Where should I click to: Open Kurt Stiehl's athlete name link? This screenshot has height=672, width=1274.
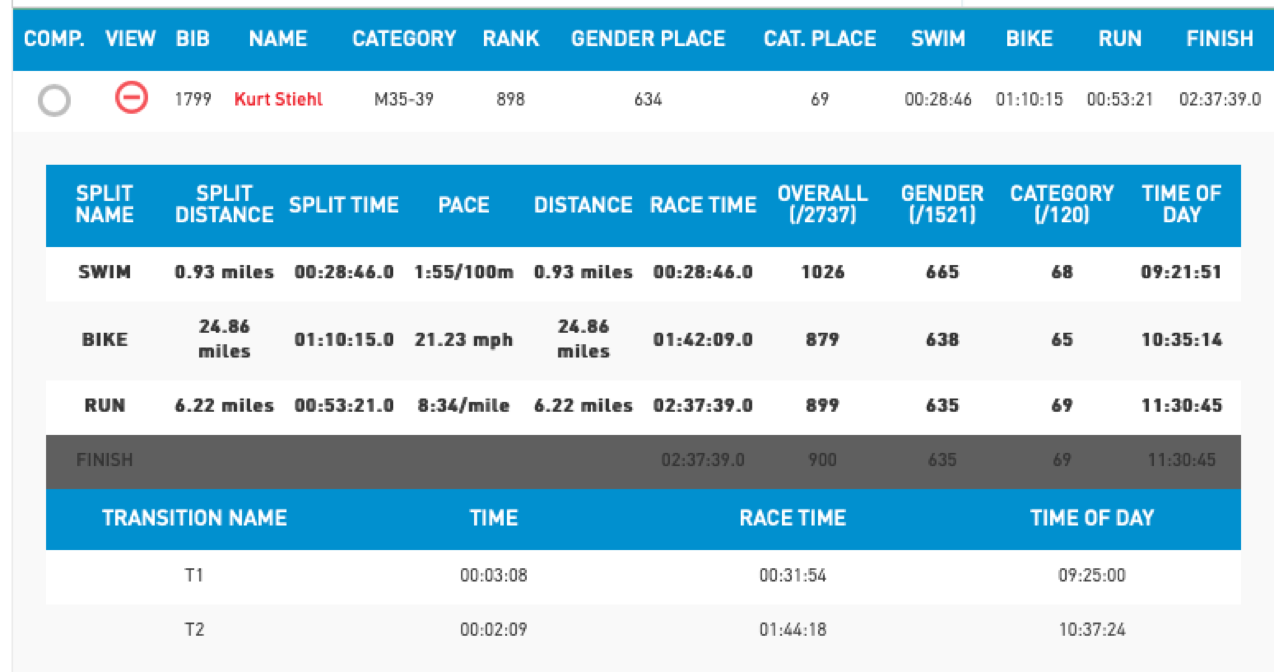pyautogui.click(x=278, y=99)
